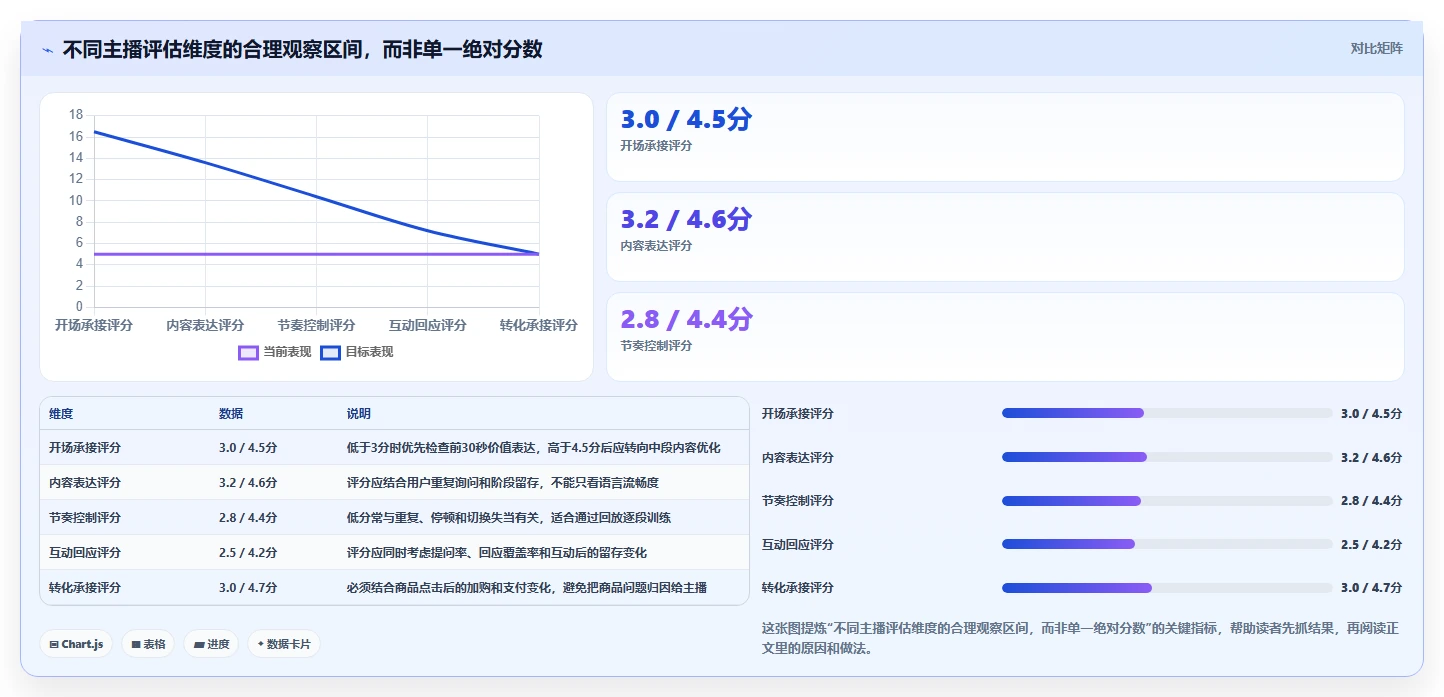Click the 数据 column header

(231, 414)
